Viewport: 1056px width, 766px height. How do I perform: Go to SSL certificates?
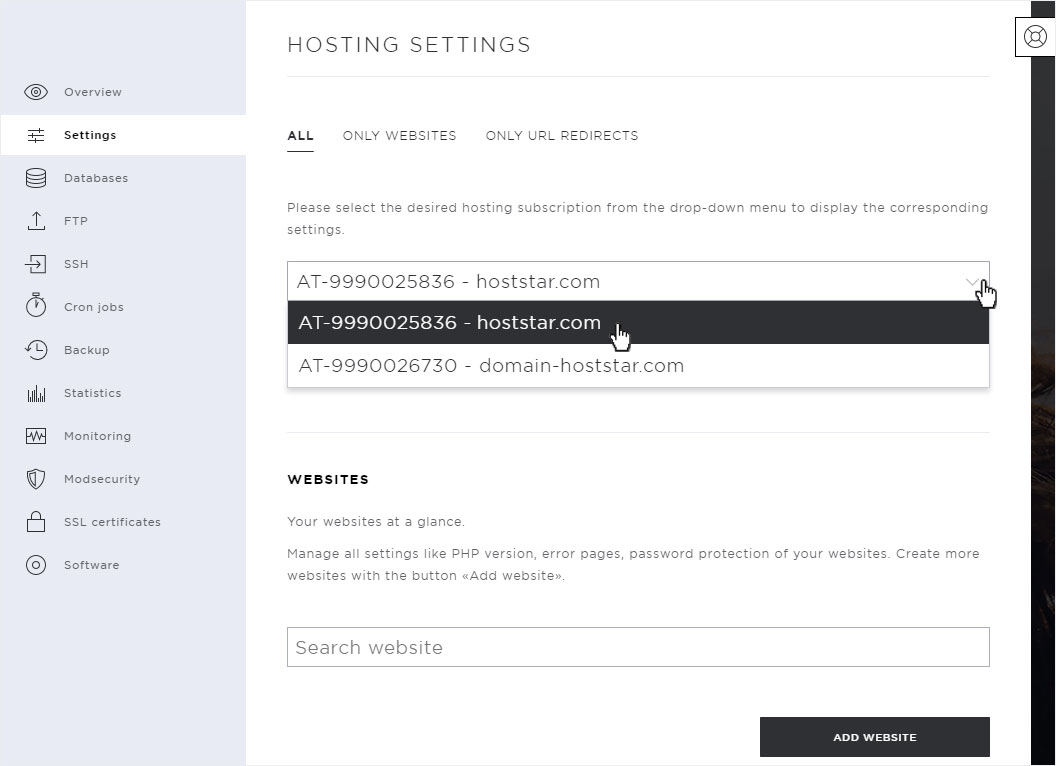pos(123,522)
